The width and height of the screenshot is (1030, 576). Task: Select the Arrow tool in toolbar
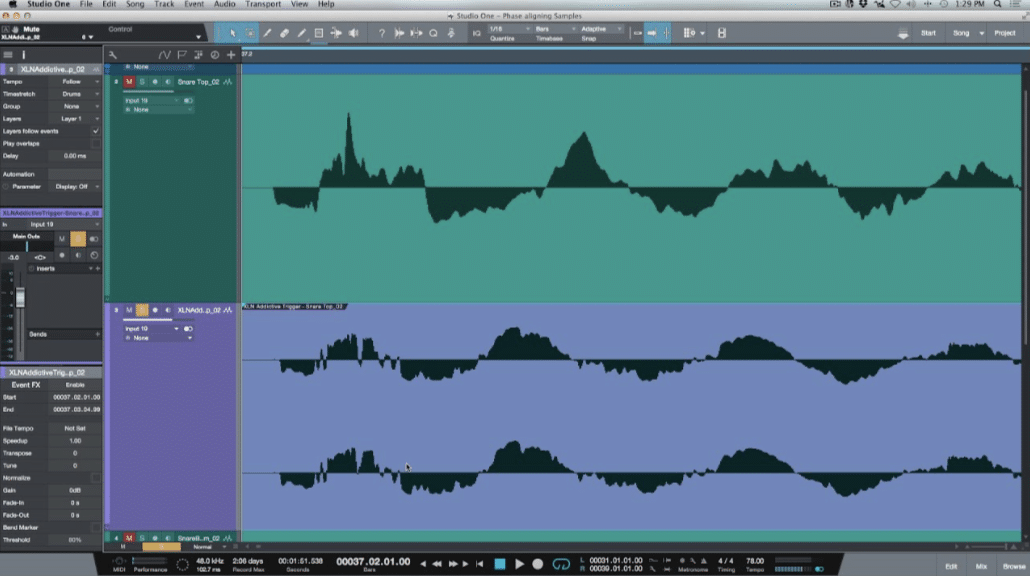(233, 33)
